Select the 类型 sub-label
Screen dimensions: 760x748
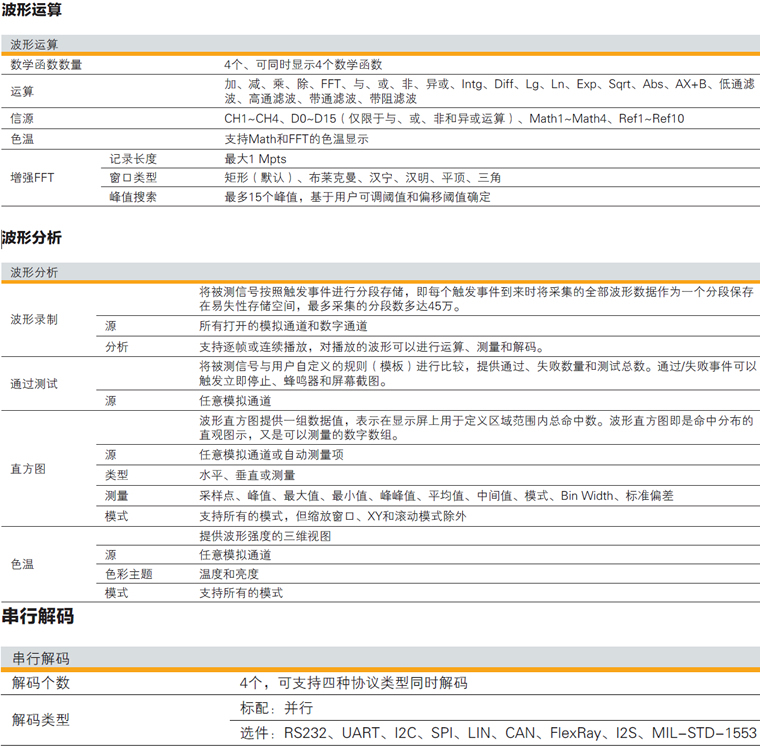coord(117,475)
